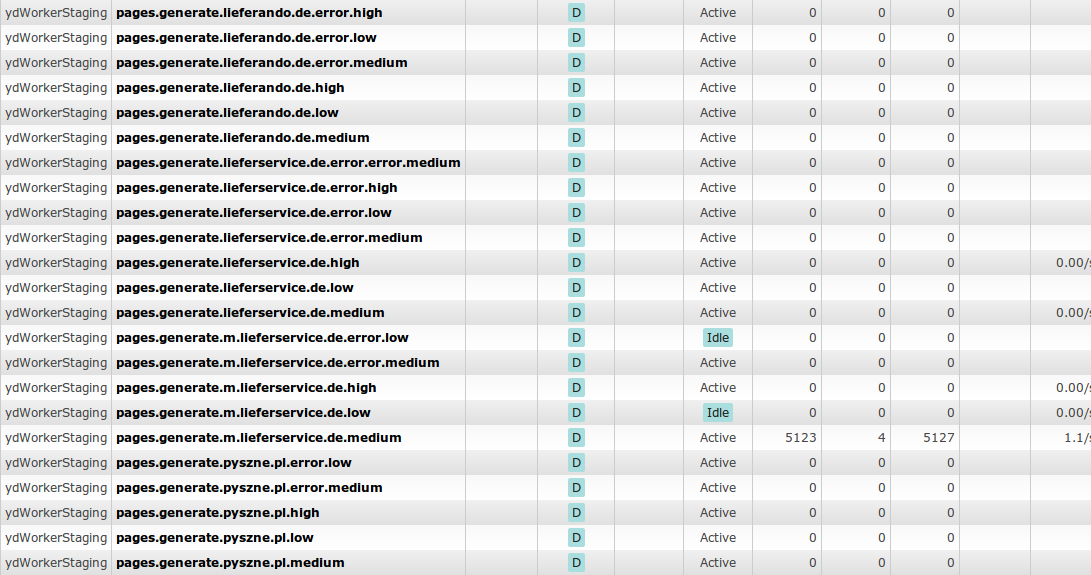Click D badge in lieferservice.de.error.error.medium row
Screen dimensions: 1091x575
click(x=576, y=163)
